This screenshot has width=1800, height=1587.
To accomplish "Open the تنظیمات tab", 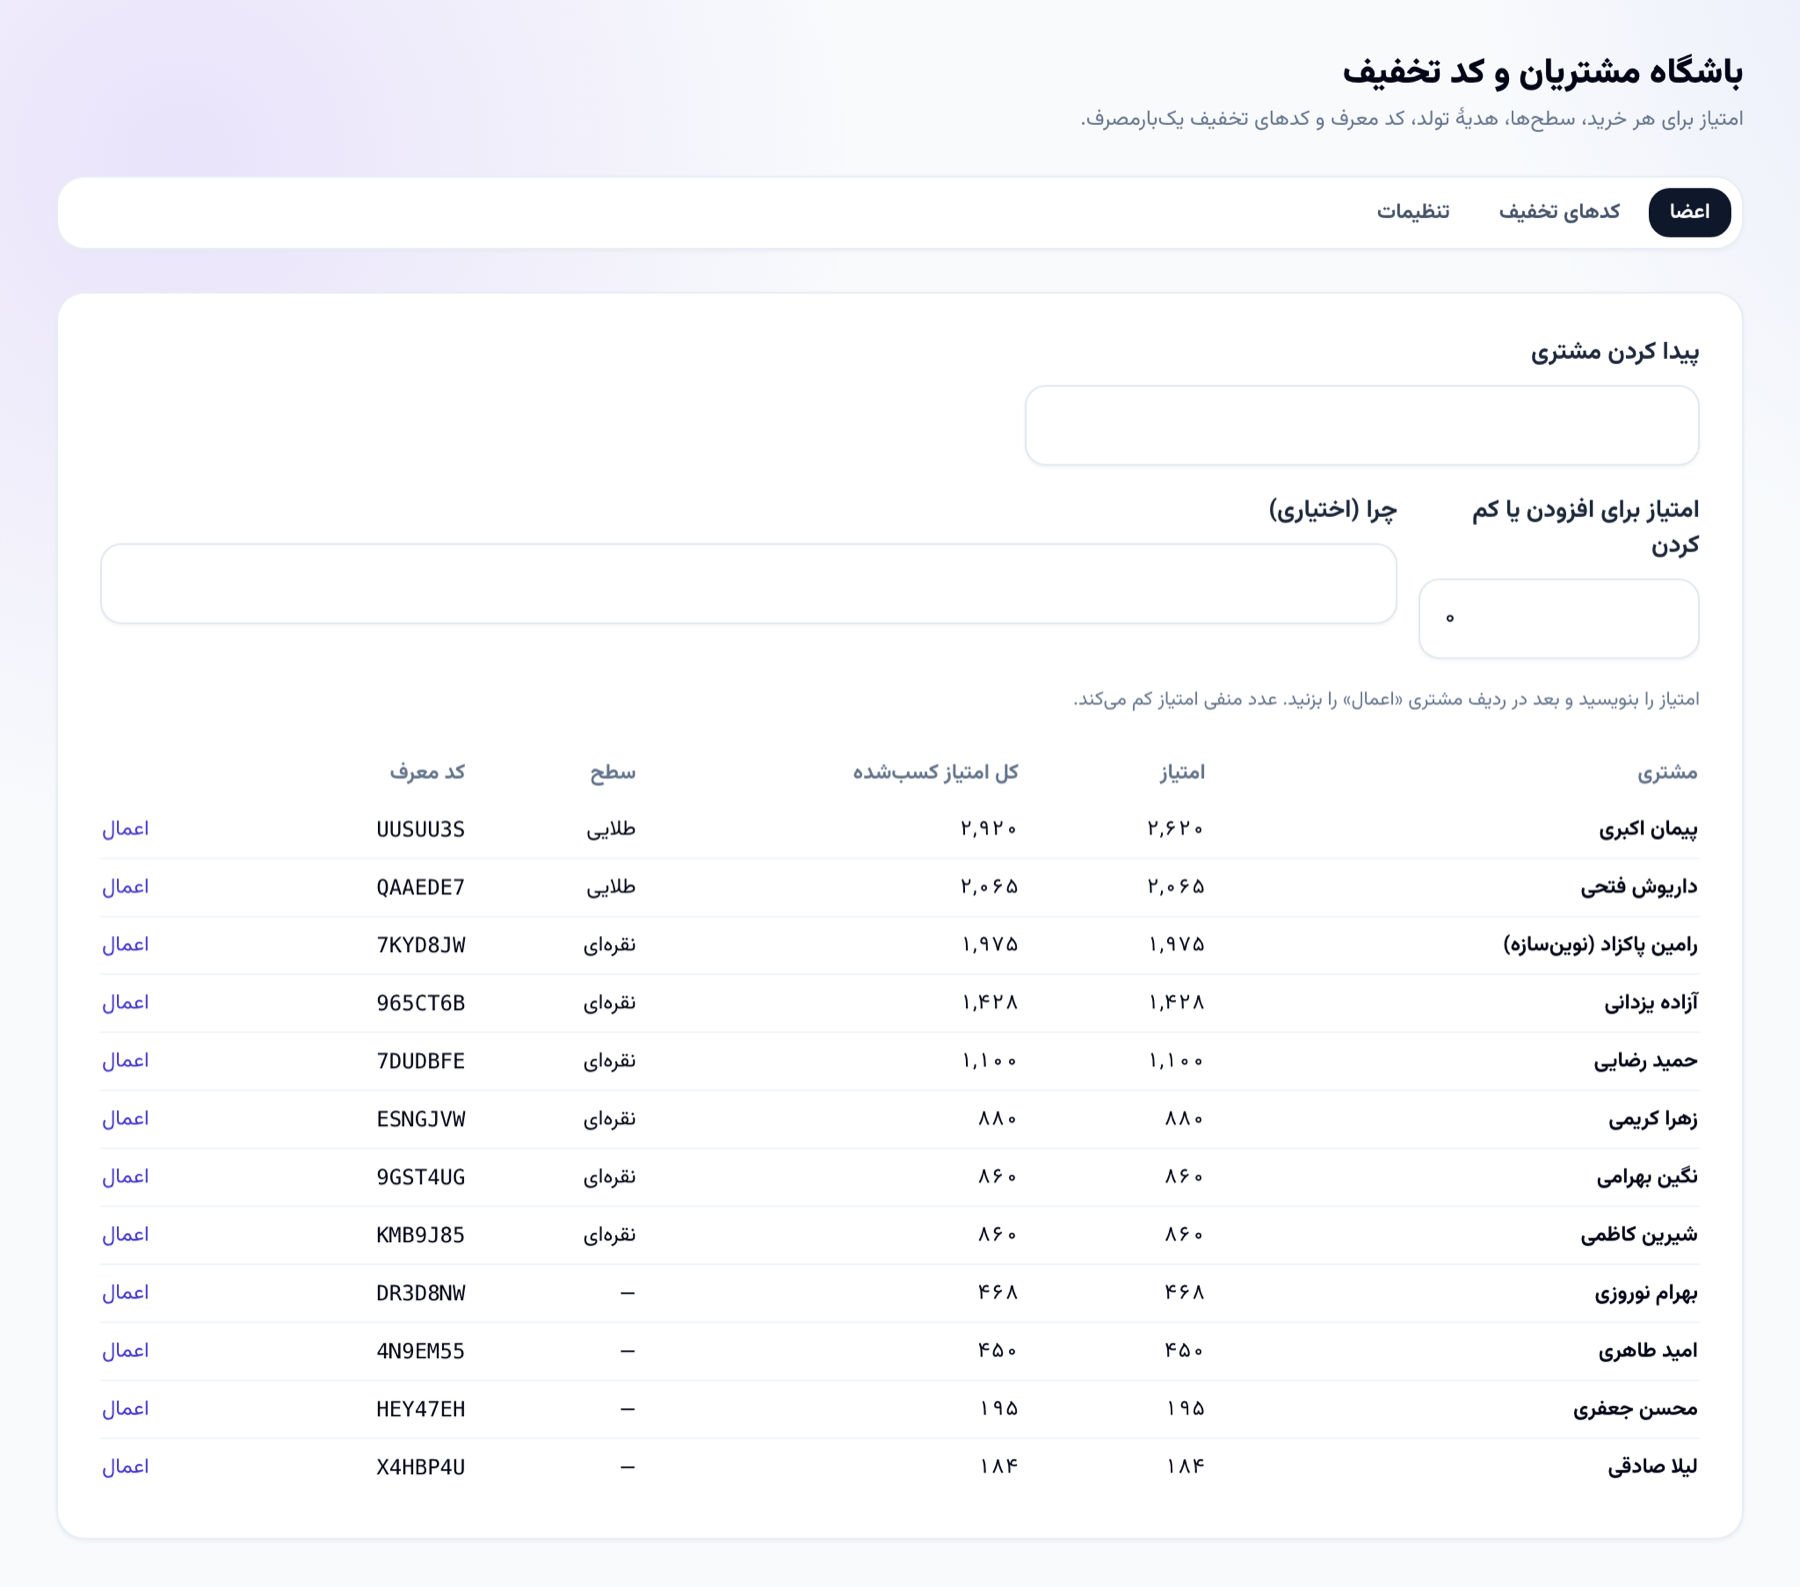I will pos(1413,212).
